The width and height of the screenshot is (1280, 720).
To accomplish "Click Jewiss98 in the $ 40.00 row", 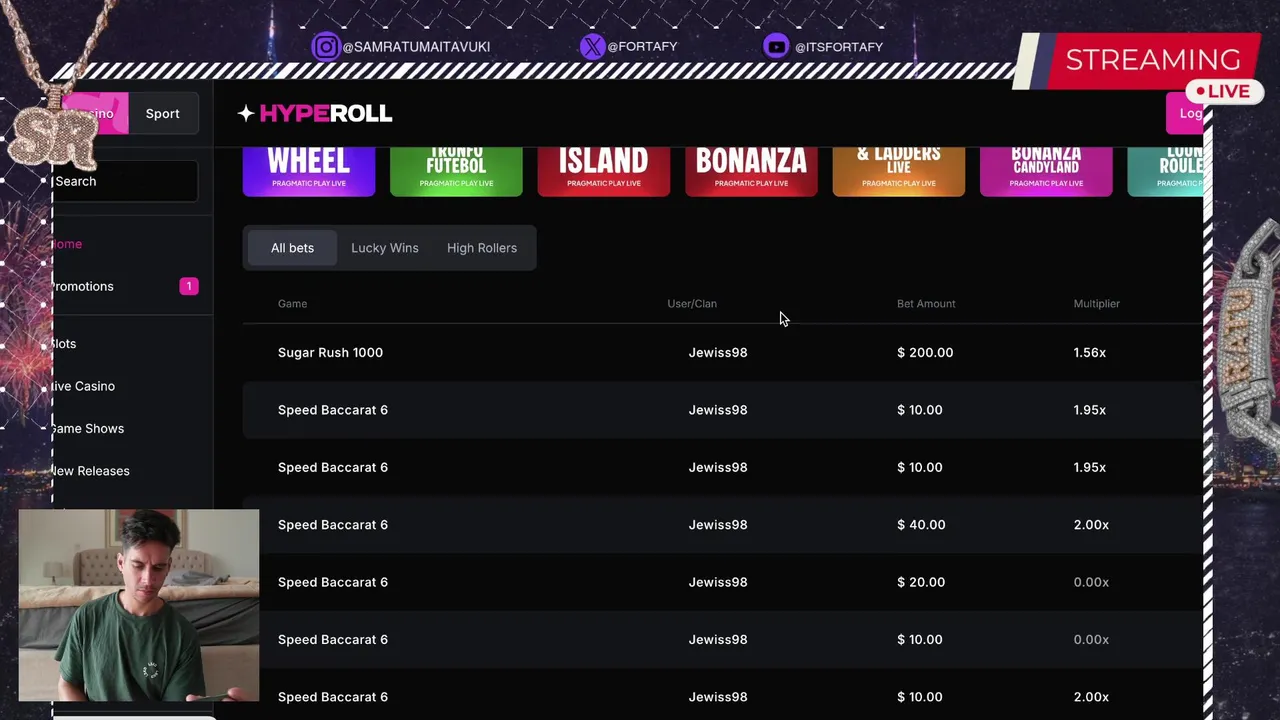I will click(718, 525).
